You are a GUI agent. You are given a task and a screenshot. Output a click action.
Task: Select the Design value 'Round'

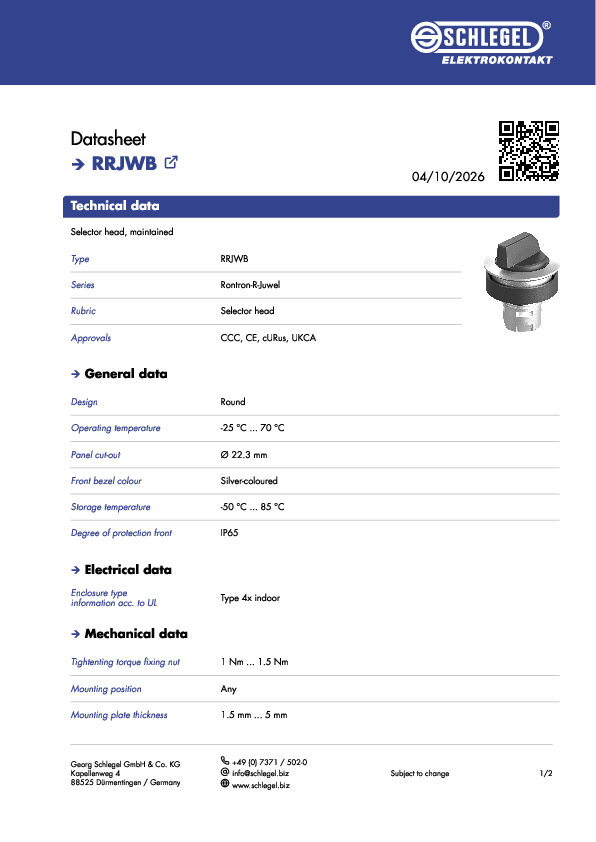pos(232,402)
